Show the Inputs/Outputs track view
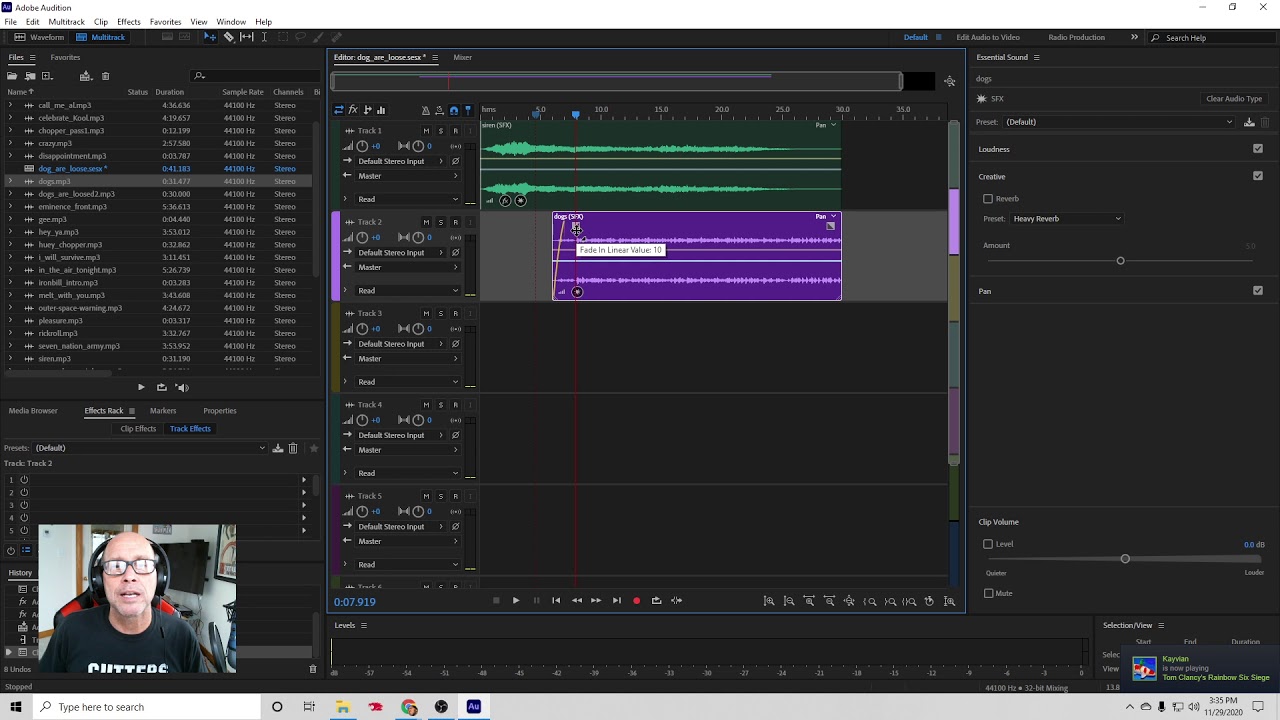 point(339,110)
